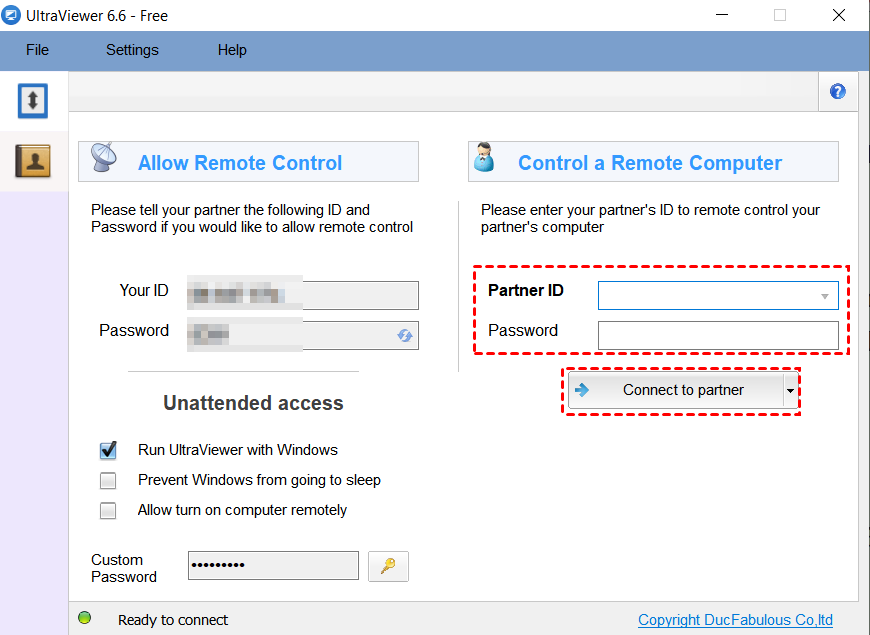Open the contacts address book icon
The height and width of the screenshot is (635, 870).
(33, 161)
